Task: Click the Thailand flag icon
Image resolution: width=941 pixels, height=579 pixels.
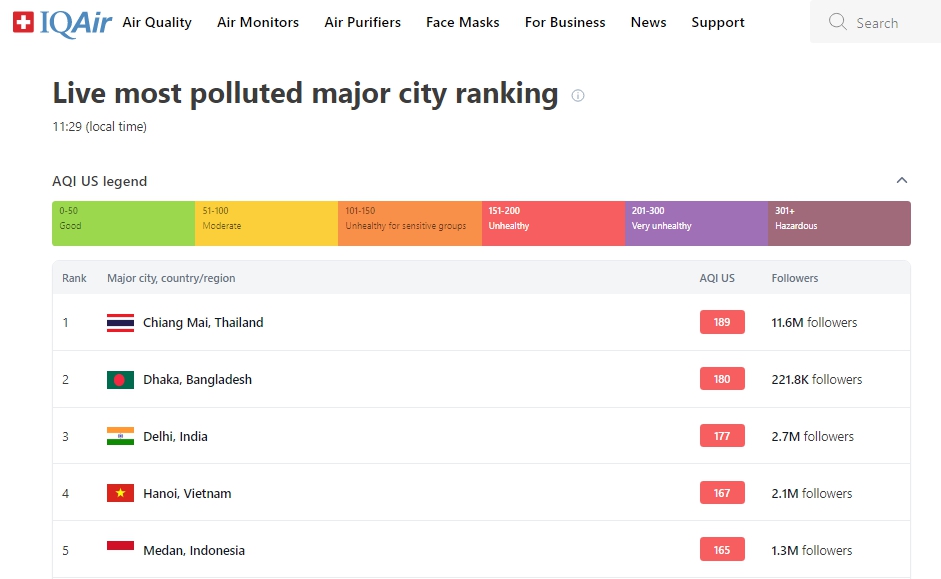Action: tap(120, 323)
